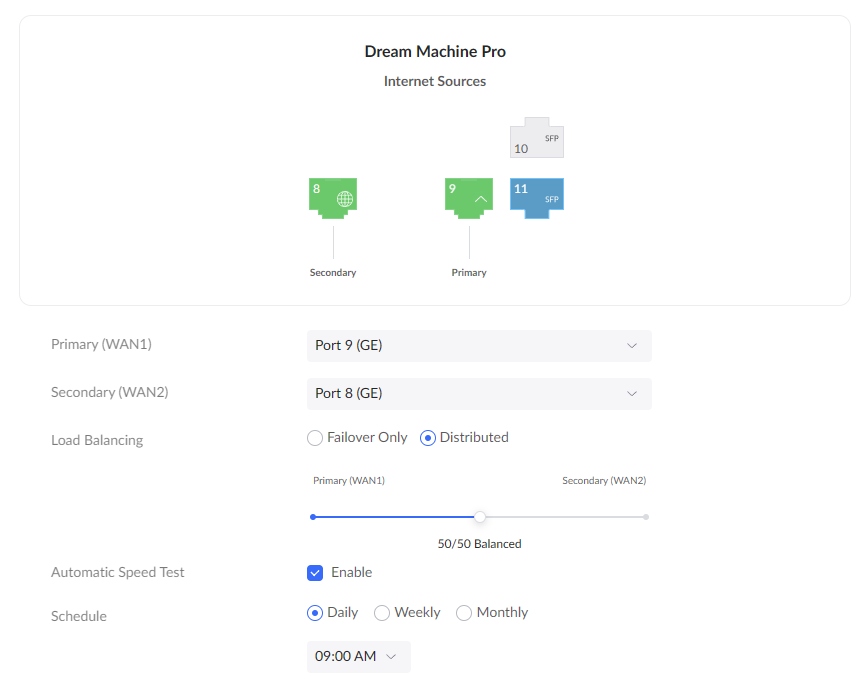Open the Primary (WAN1) port dropdown

pos(478,346)
